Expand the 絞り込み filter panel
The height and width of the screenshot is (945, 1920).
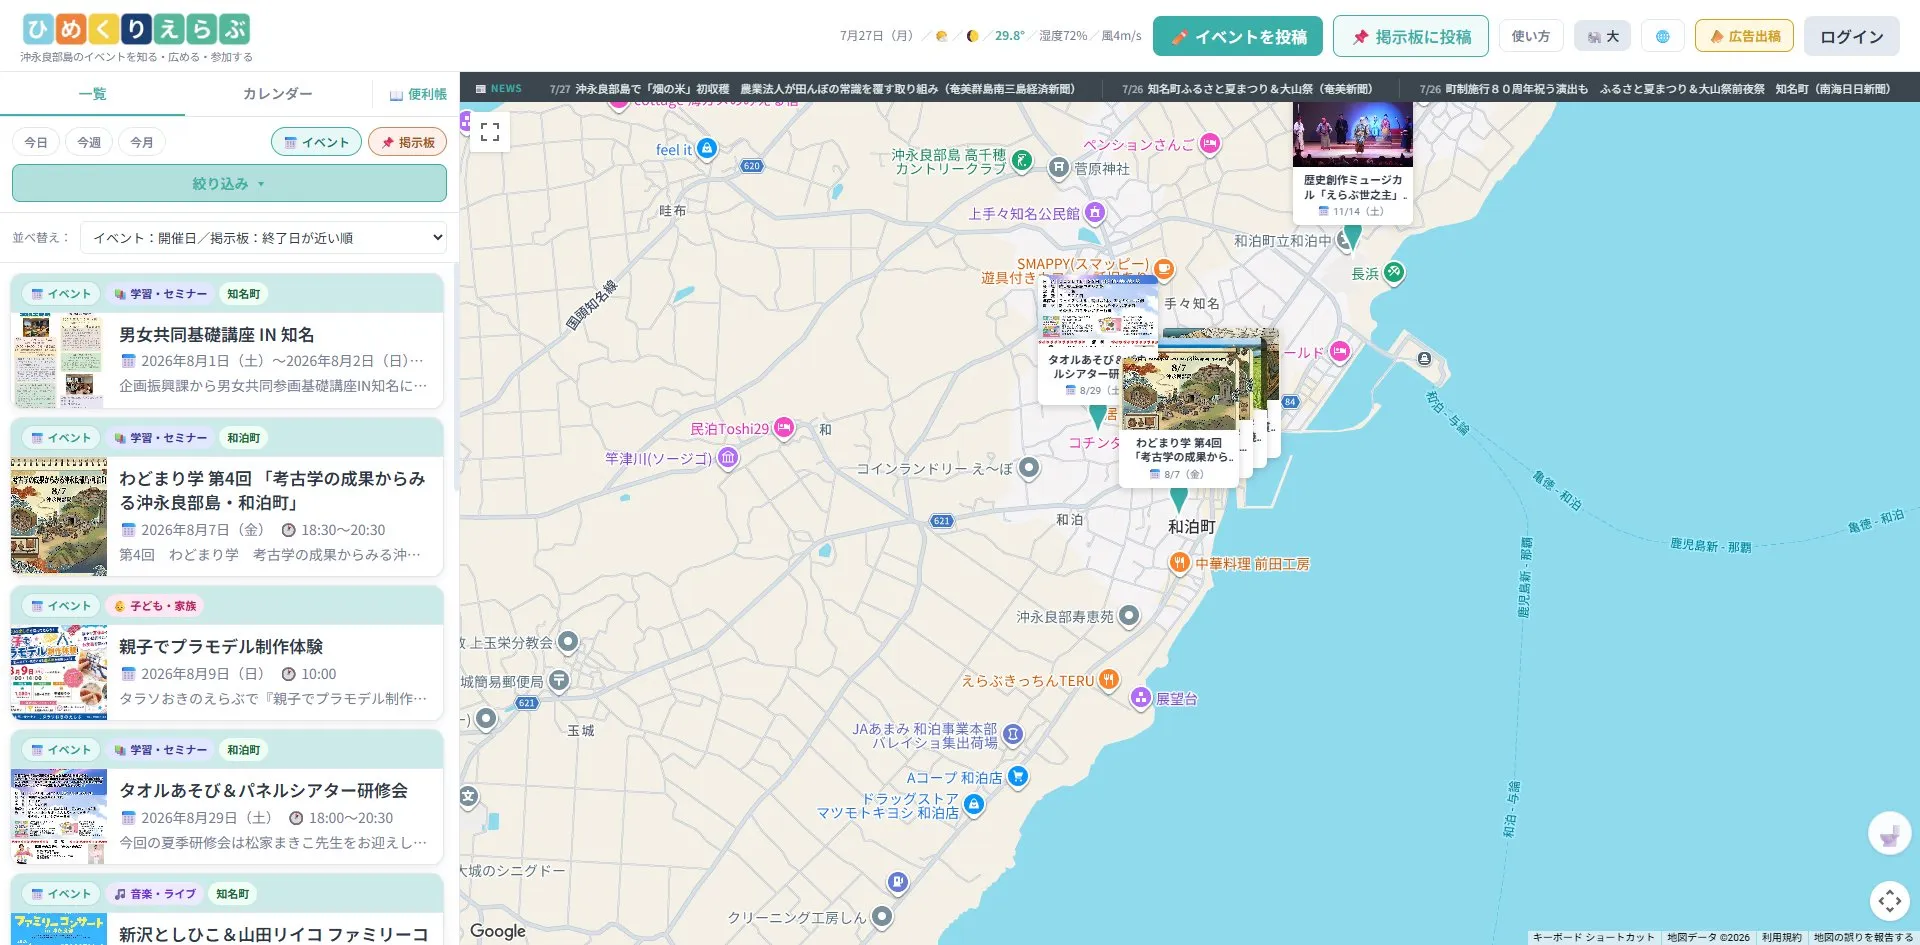[229, 184]
